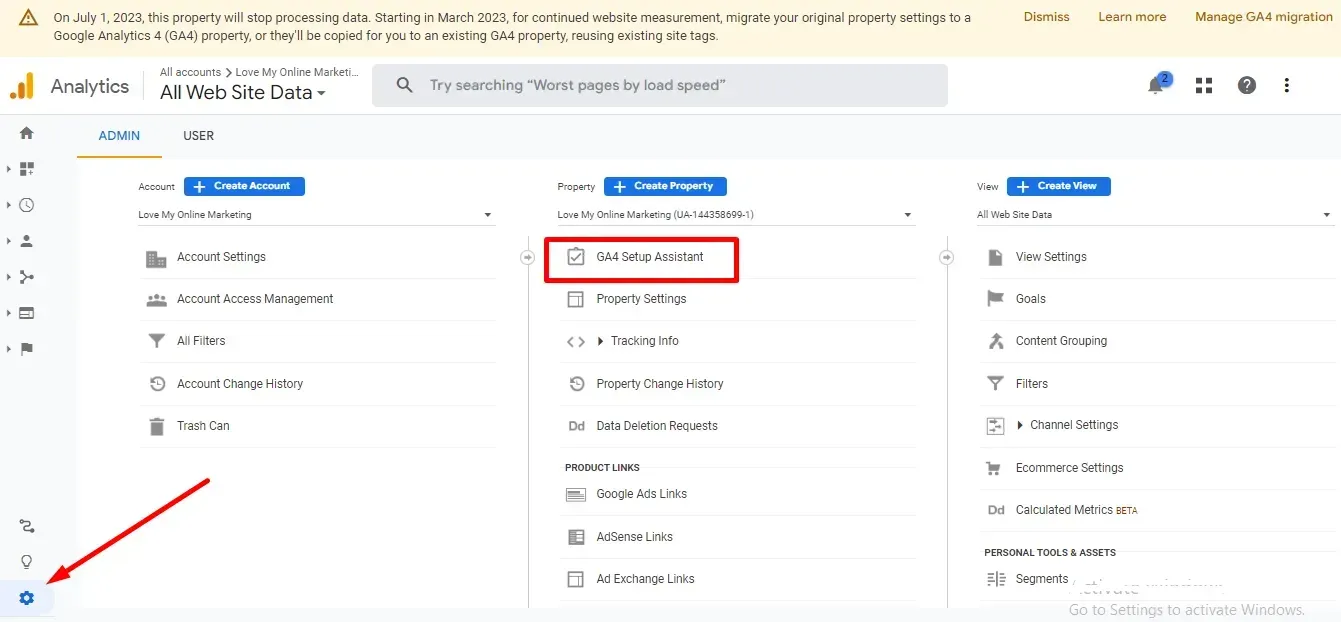The width and height of the screenshot is (1341, 622).
Task: Open the Admin gear icon
Action: click(x=27, y=598)
